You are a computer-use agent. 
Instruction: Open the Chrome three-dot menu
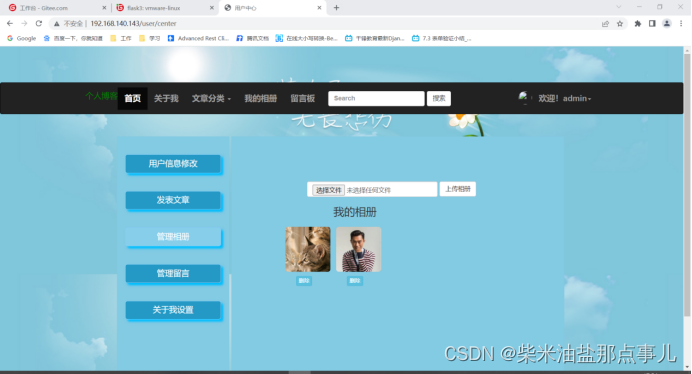click(x=681, y=24)
